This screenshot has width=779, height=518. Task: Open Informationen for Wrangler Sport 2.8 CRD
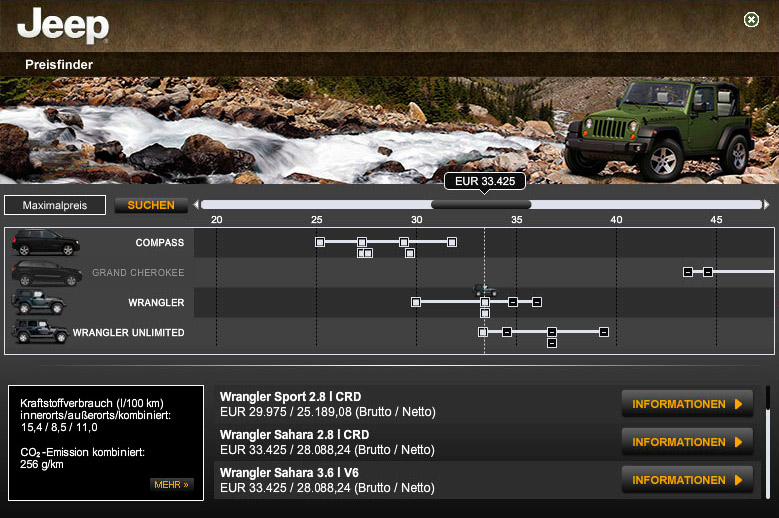687,404
